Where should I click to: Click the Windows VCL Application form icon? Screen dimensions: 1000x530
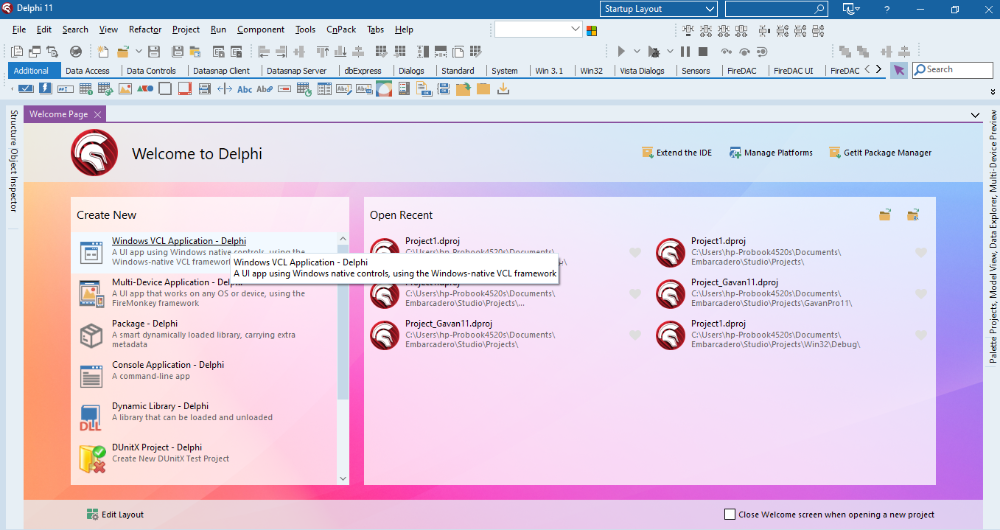click(x=91, y=253)
